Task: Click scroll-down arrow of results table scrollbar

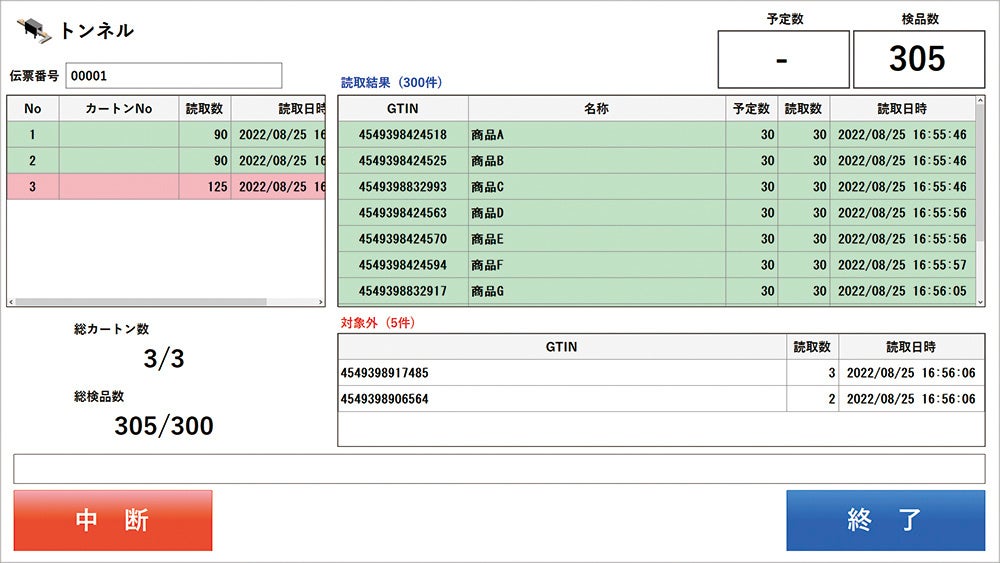Action: [981, 302]
